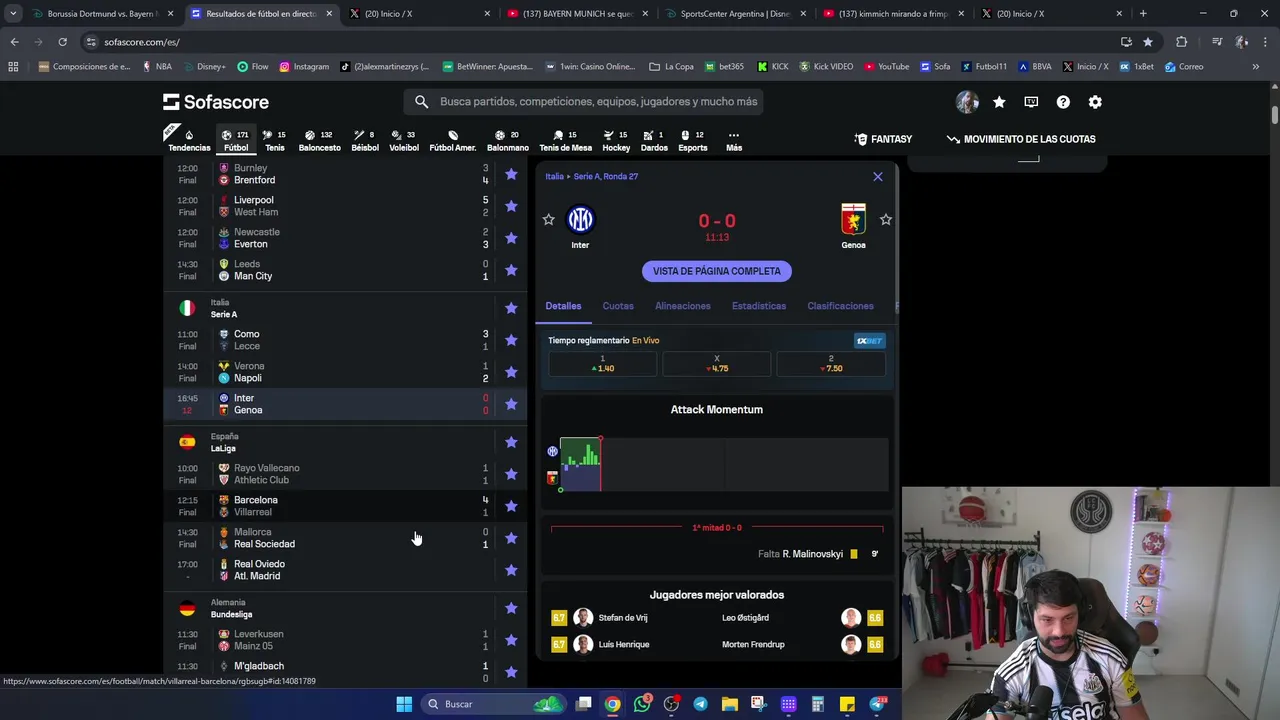Image resolution: width=1280 pixels, height=720 pixels.
Task: Open Movimiento de las cuotas
Action: coord(1021,139)
